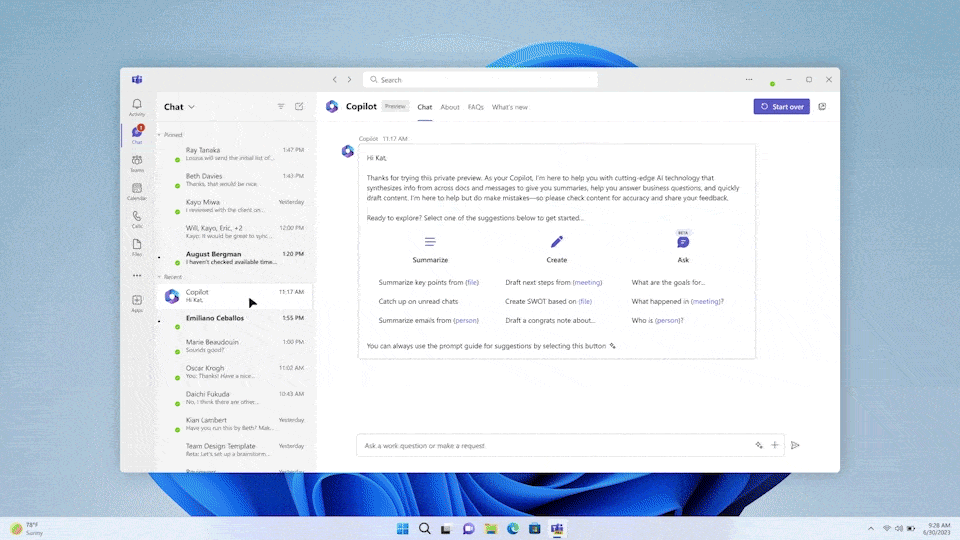
Task: Click the Search box at top
Action: click(x=480, y=80)
